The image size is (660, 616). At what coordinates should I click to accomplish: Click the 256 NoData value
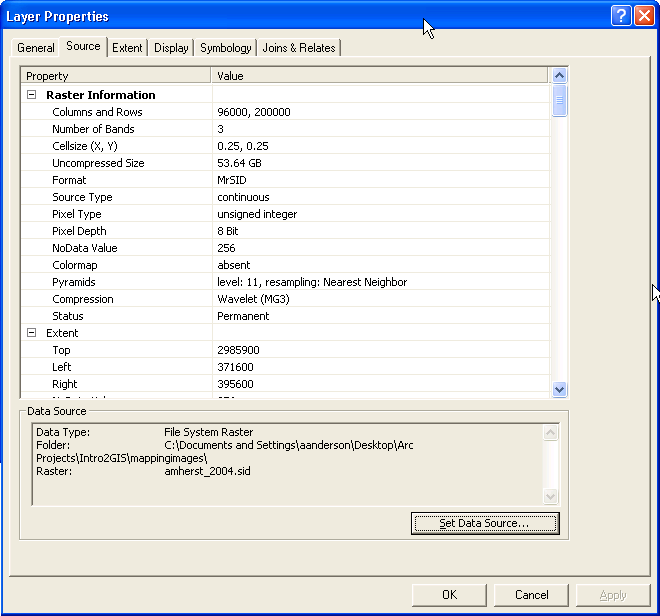click(226, 248)
